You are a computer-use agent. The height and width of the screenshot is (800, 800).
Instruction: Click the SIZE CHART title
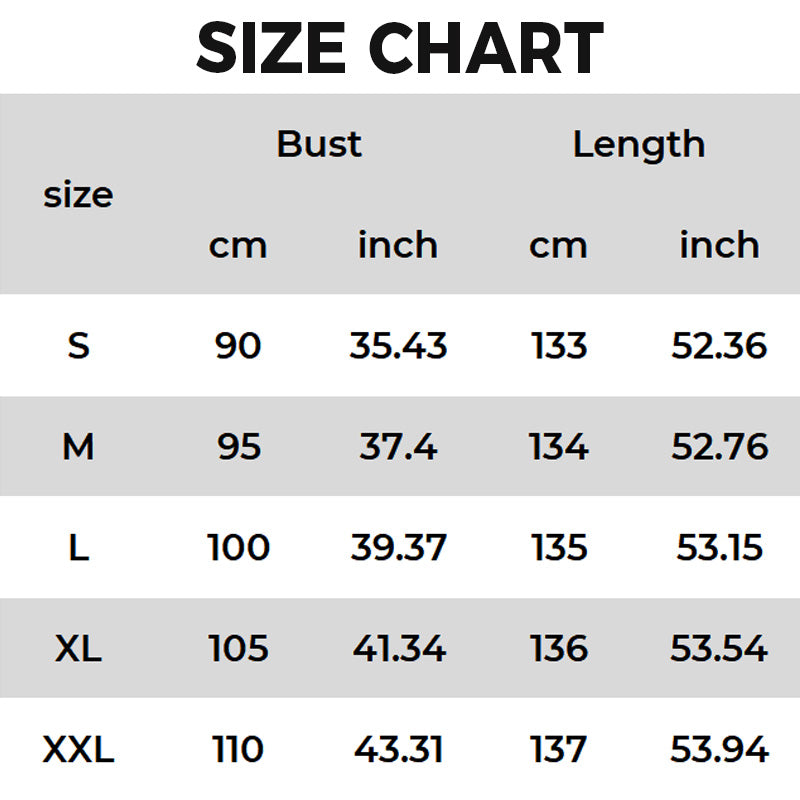(400, 48)
